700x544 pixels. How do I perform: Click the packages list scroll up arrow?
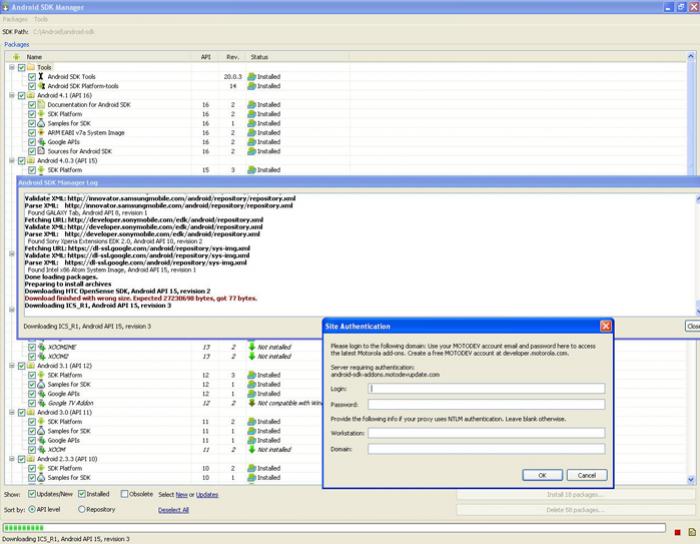(x=691, y=56)
